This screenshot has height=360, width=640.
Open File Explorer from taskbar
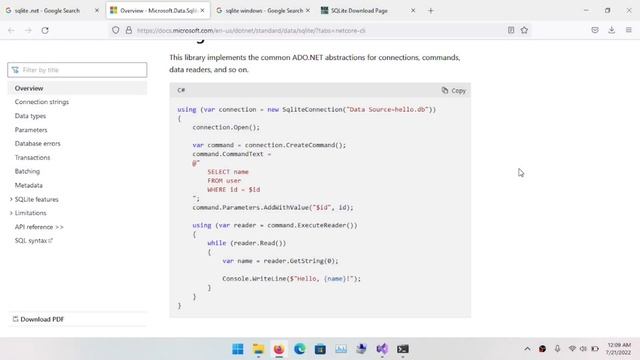[258, 349]
